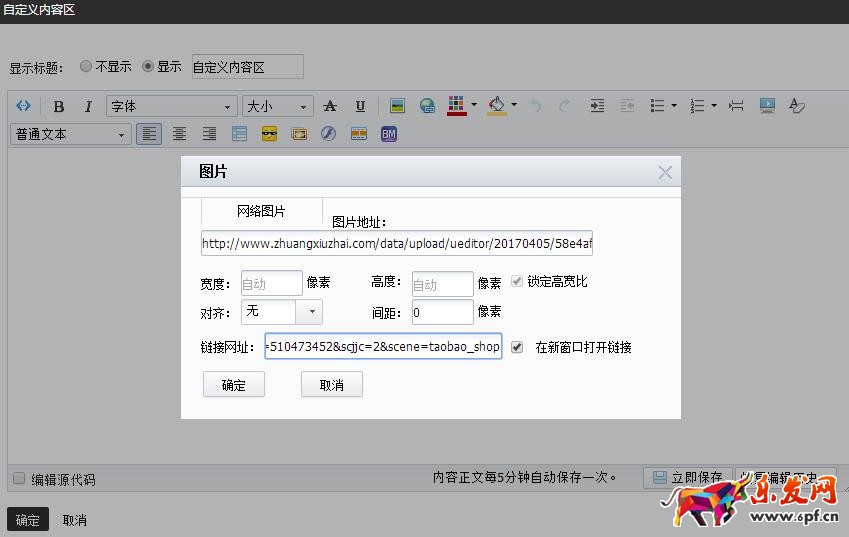Align text left icon
Viewport: 849px width, 537px height.
click(x=149, y=134)
